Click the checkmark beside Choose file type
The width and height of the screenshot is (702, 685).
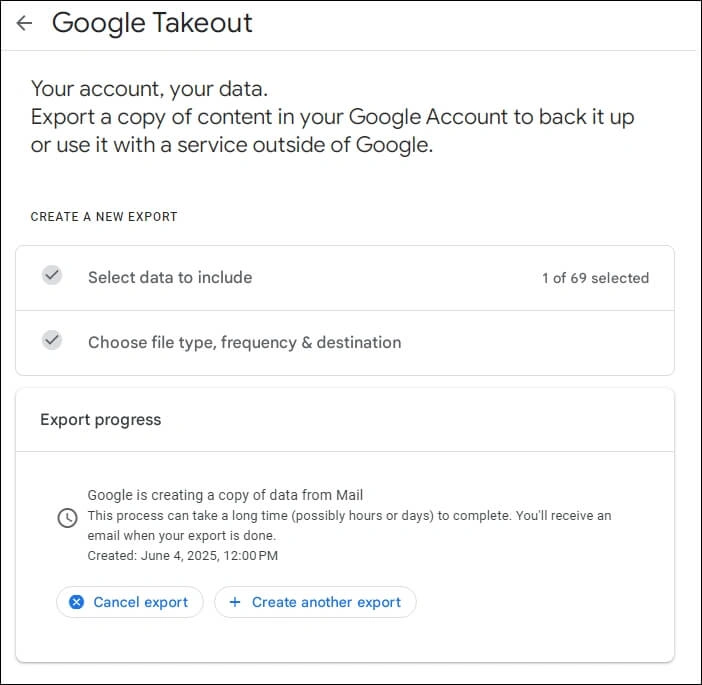52,340
